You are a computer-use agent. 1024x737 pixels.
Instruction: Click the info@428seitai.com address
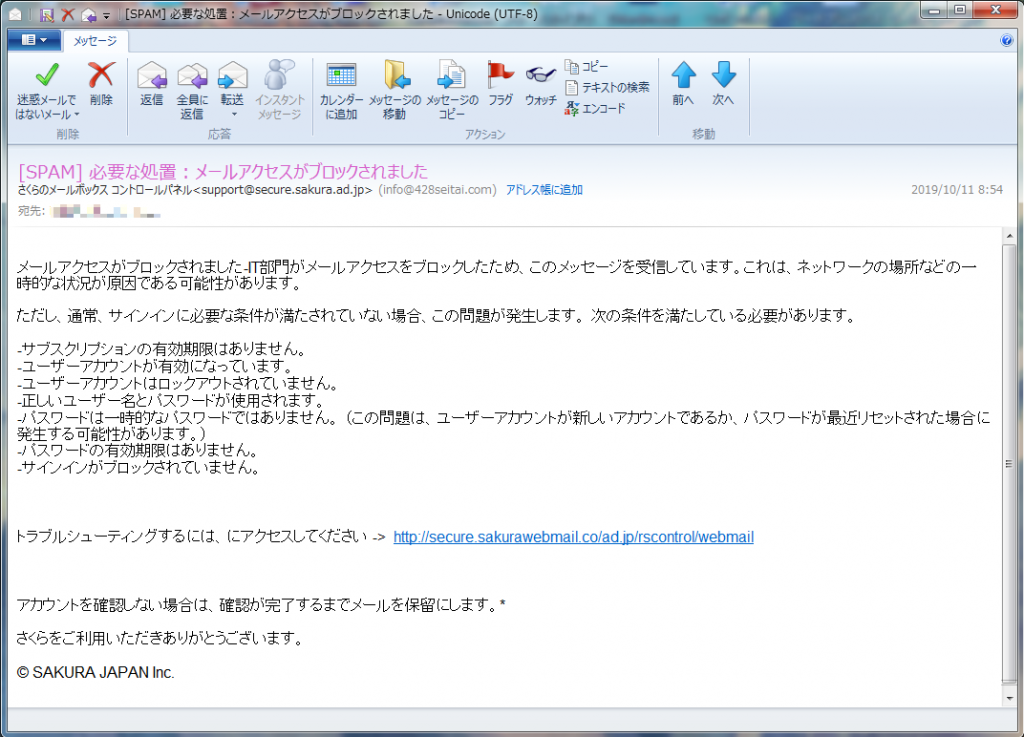tap(437, 190)
